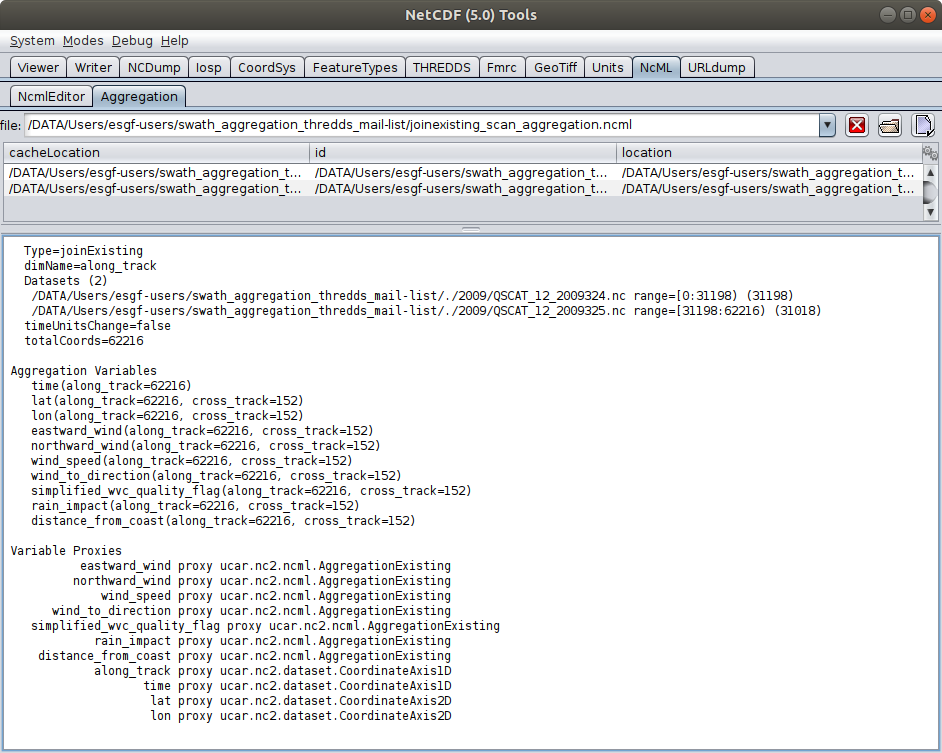This screenshot has height=753, width=942.
Task: Click the table scrollbar up arrow
Action: point(930,172)
